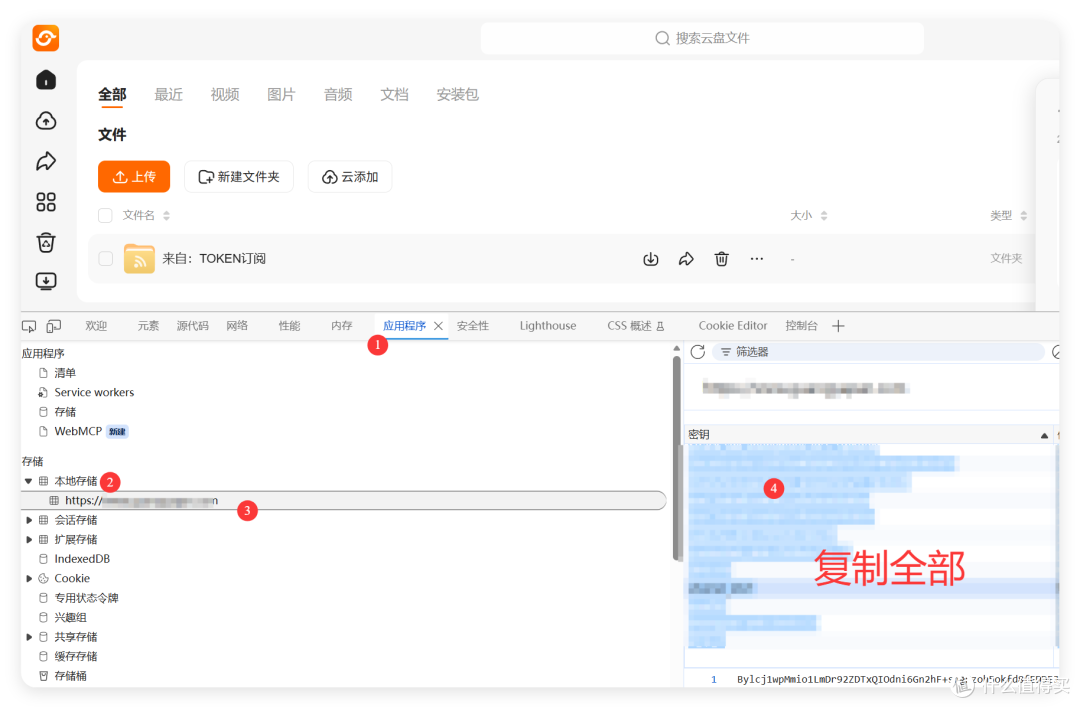Viewport: 1080px width, 708px height.
Task: Open the 源代码 DevTools tab
Action: 193,326
